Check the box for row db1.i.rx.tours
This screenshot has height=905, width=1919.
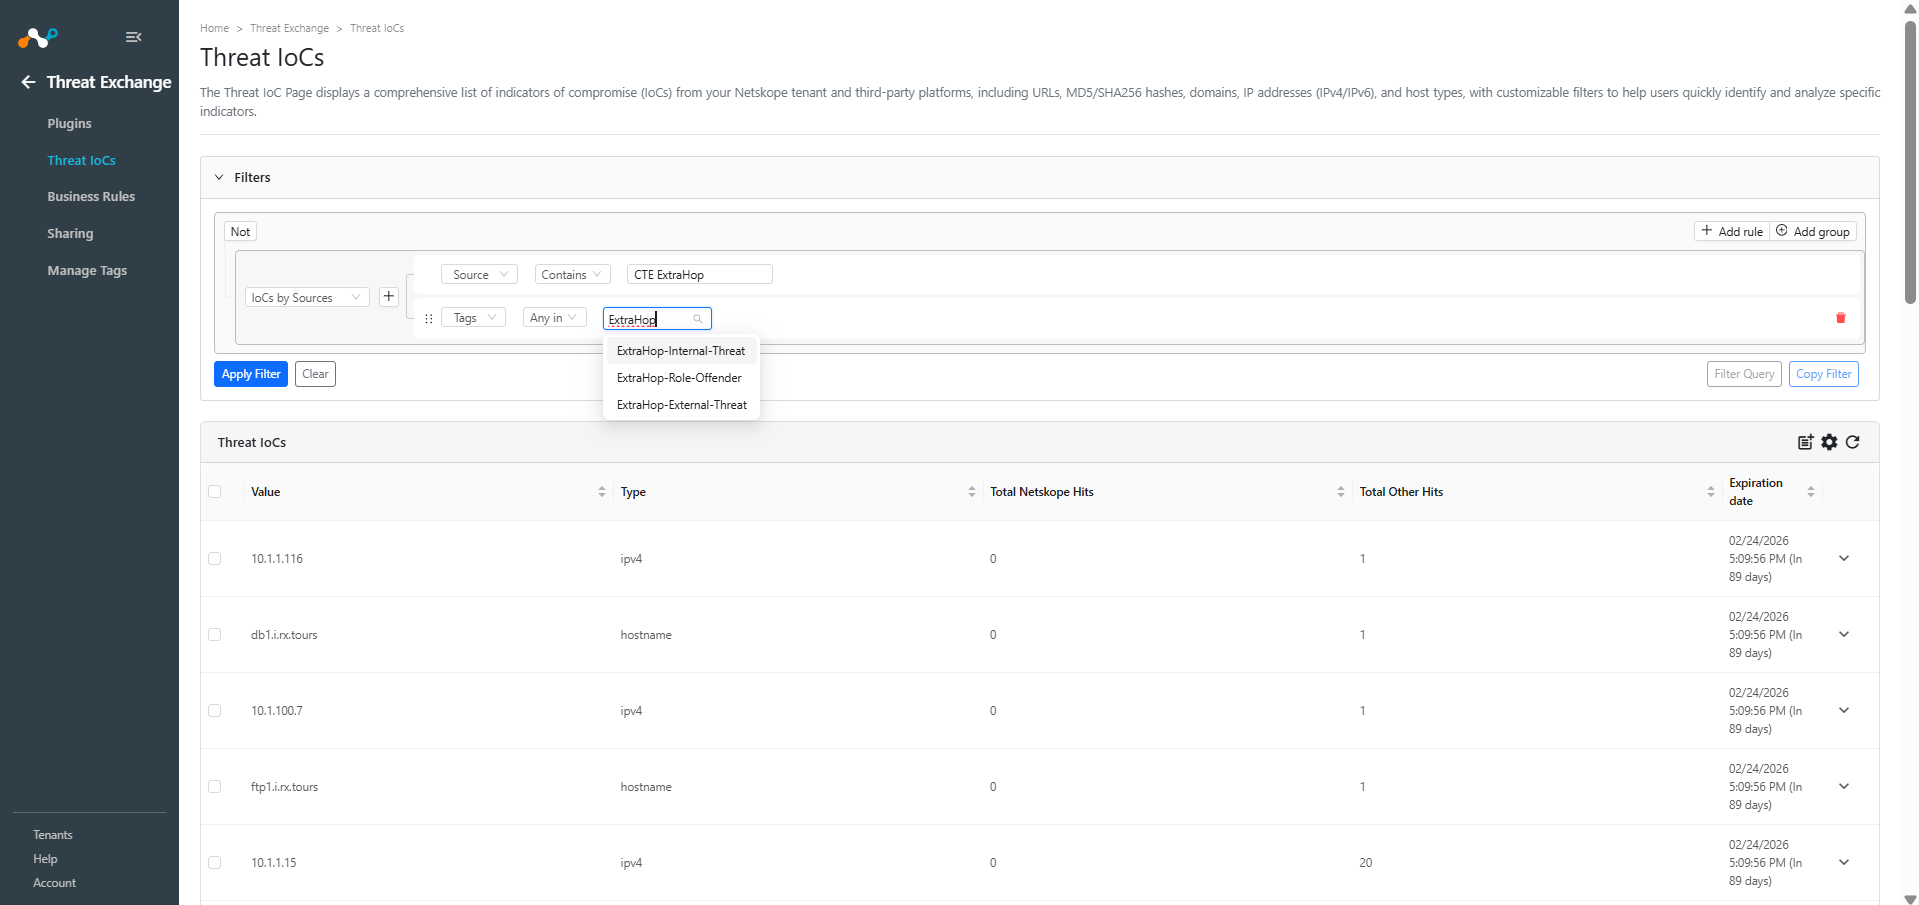click(215, 634)
